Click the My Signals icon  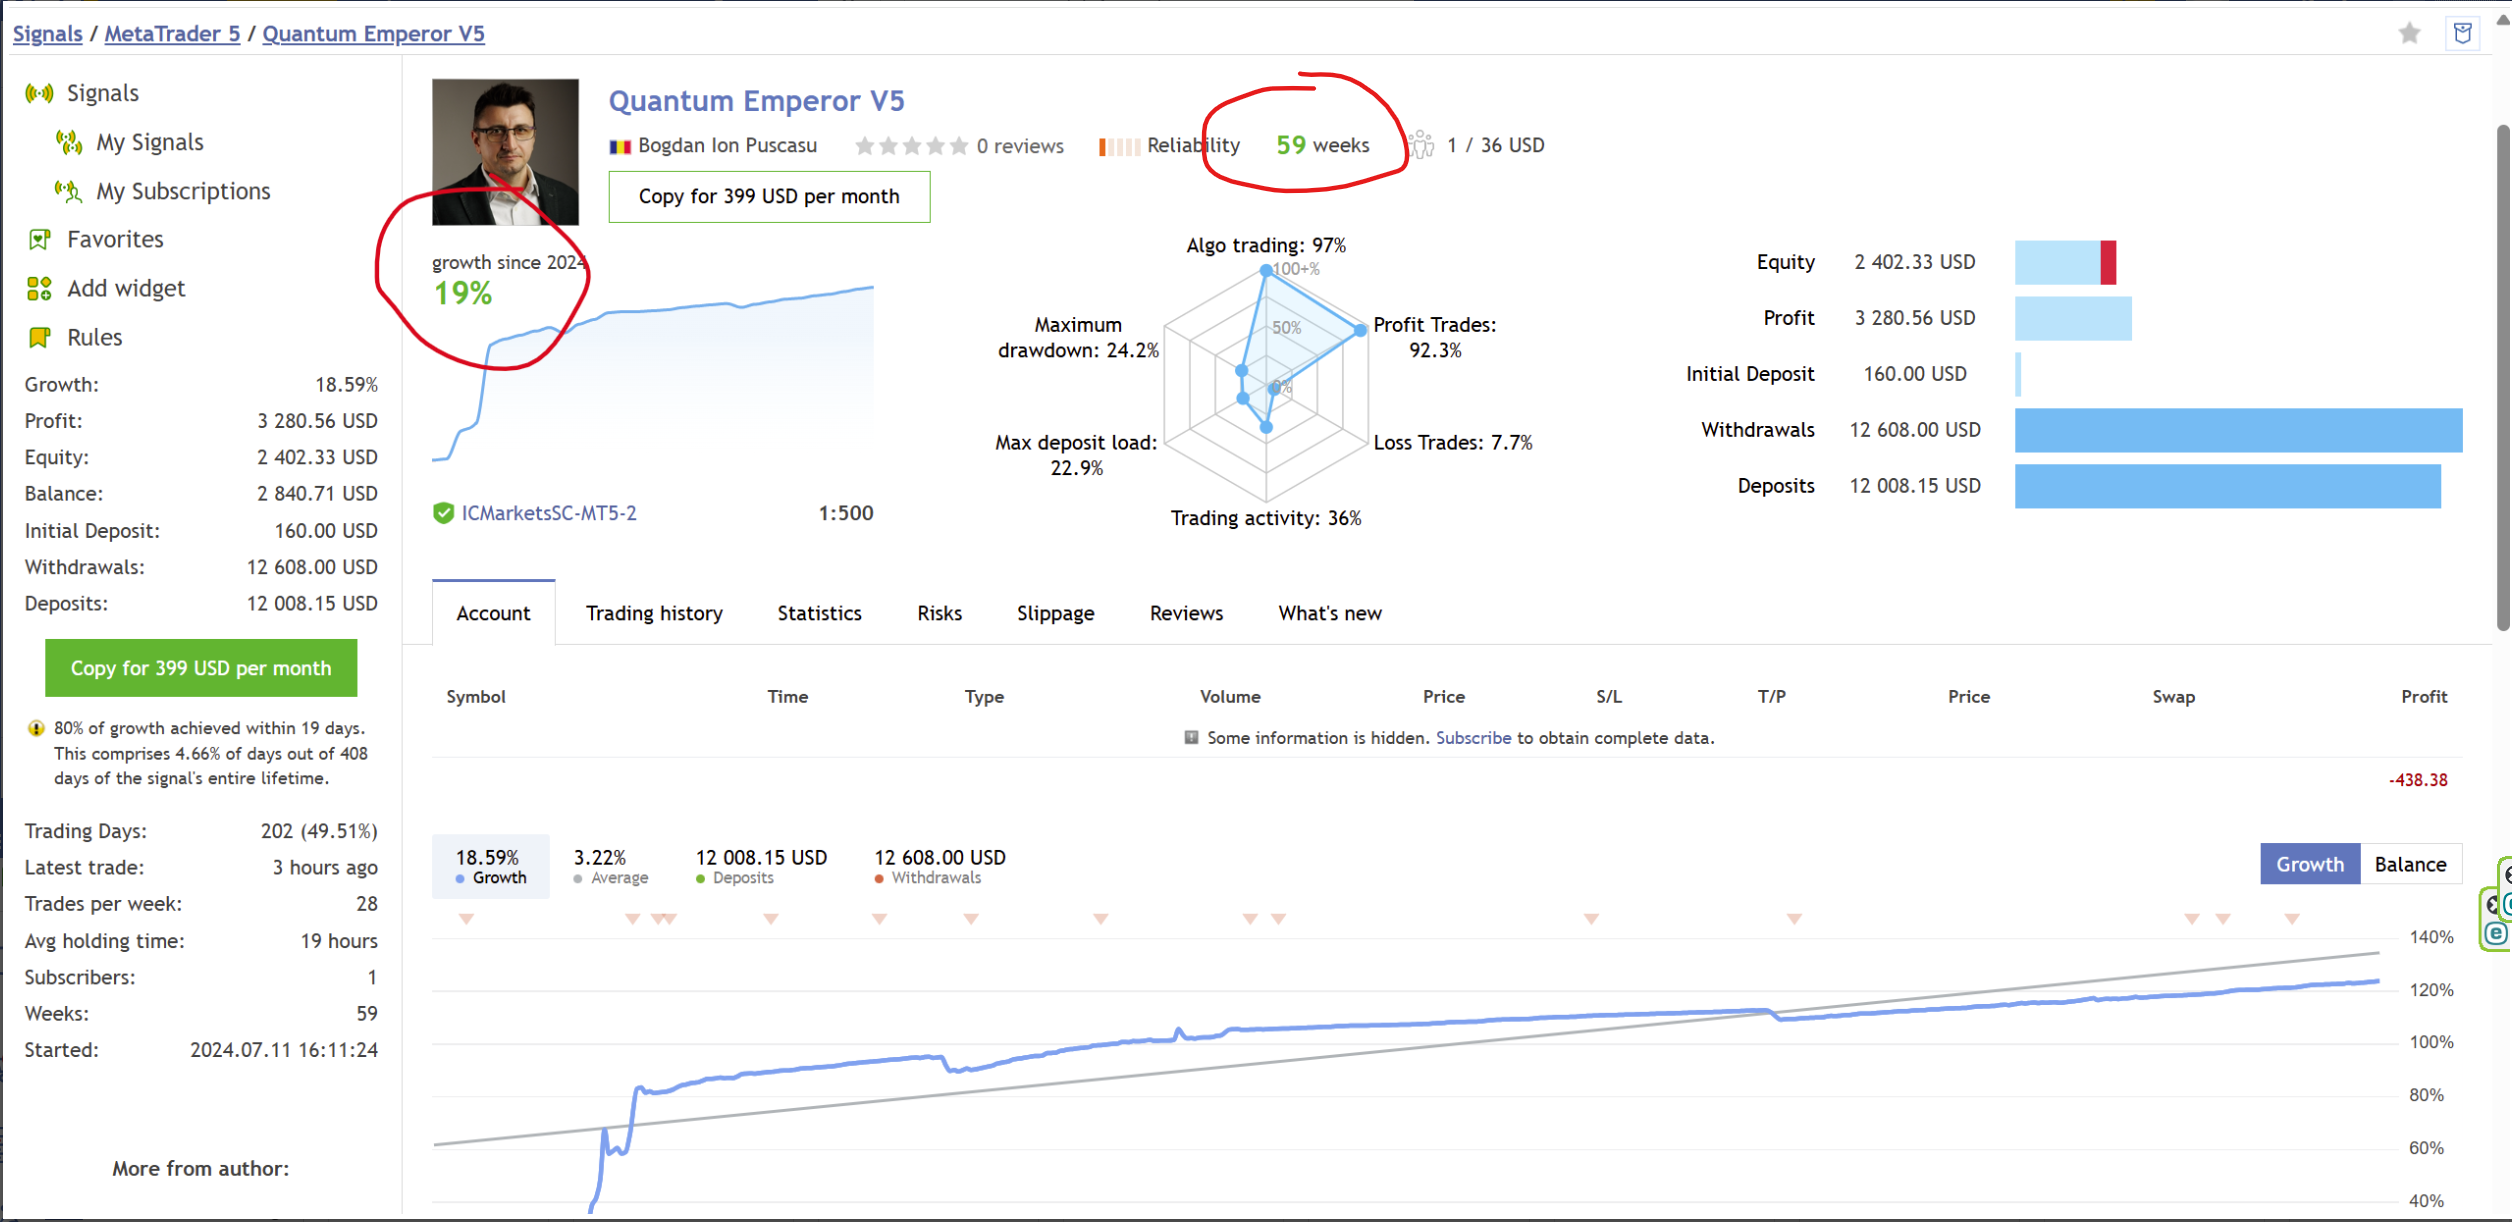click(69, 142)
